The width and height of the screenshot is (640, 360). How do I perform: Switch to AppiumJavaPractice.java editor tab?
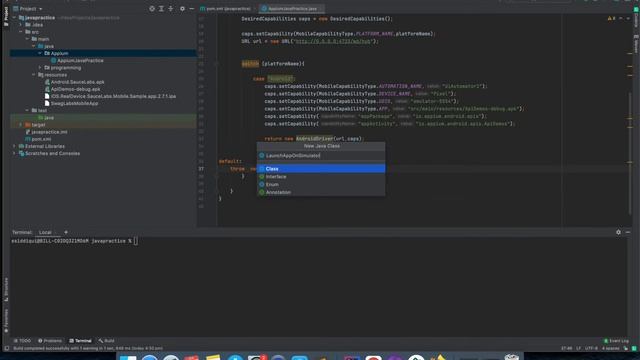coord(292,9)
